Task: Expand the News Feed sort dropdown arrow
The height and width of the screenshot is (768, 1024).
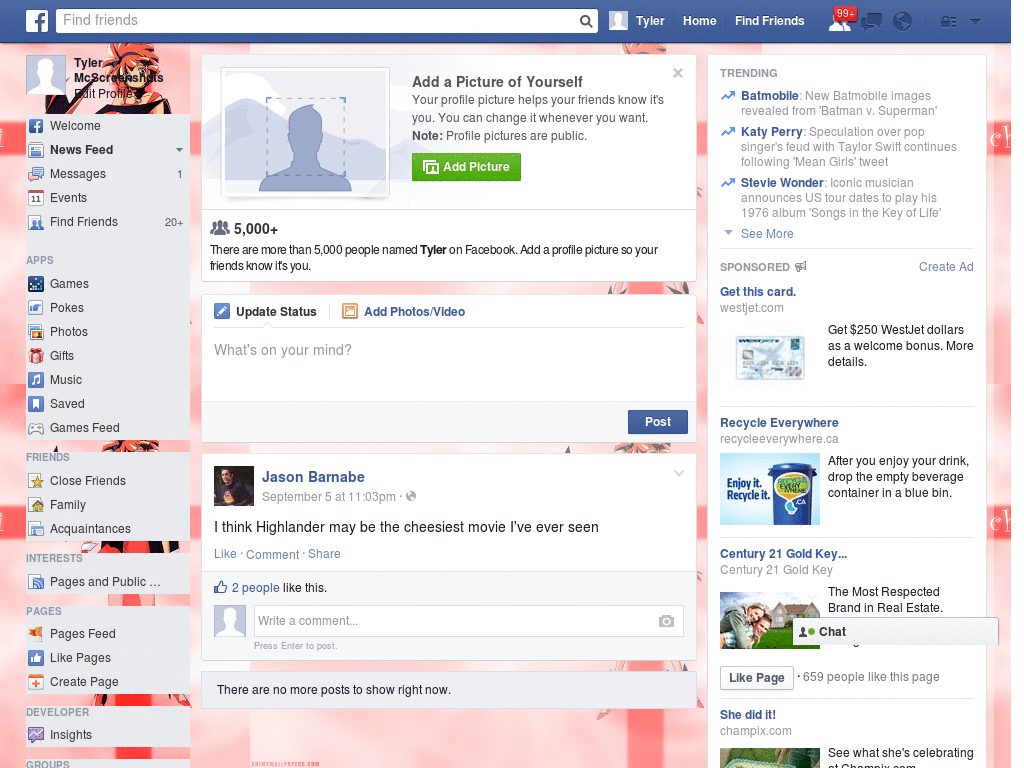Action: [x=179, y=150]
